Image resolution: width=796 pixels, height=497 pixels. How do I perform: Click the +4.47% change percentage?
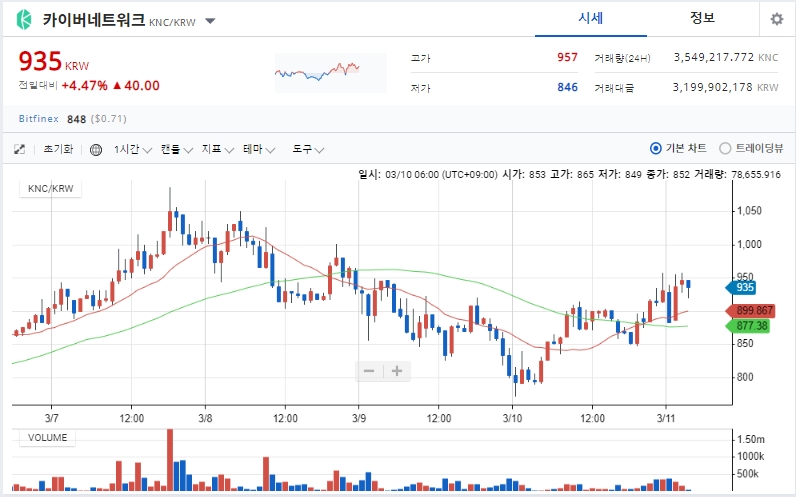(x=84, y=85)
